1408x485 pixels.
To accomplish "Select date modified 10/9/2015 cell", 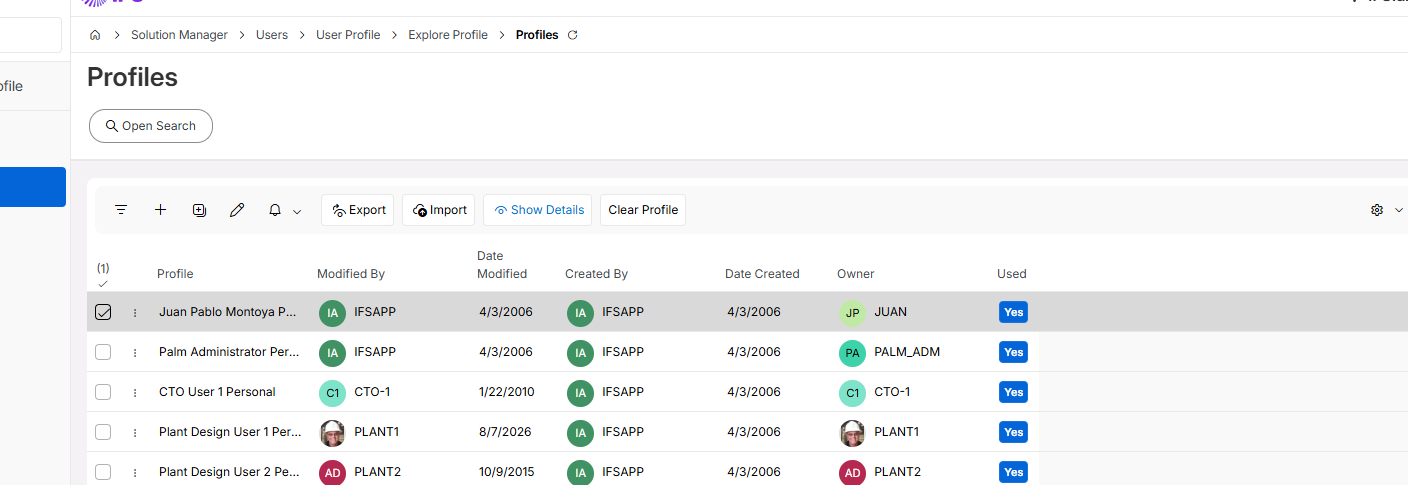I will coord(507,472).
